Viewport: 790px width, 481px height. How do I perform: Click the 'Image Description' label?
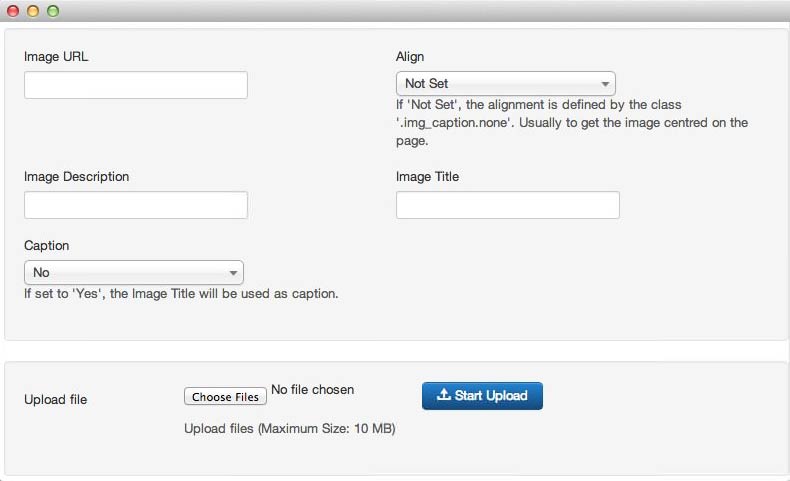(76, 177)
